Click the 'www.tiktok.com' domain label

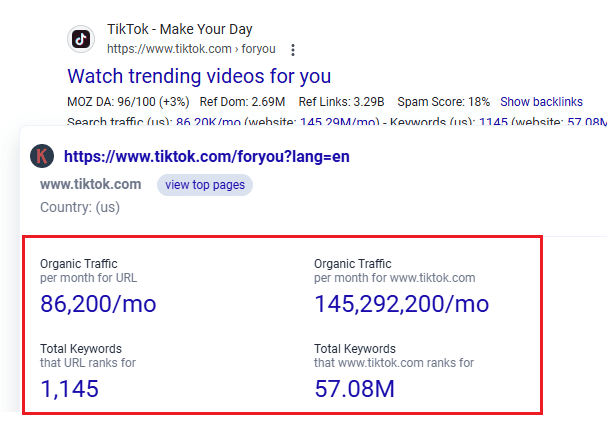click(91, 184)
